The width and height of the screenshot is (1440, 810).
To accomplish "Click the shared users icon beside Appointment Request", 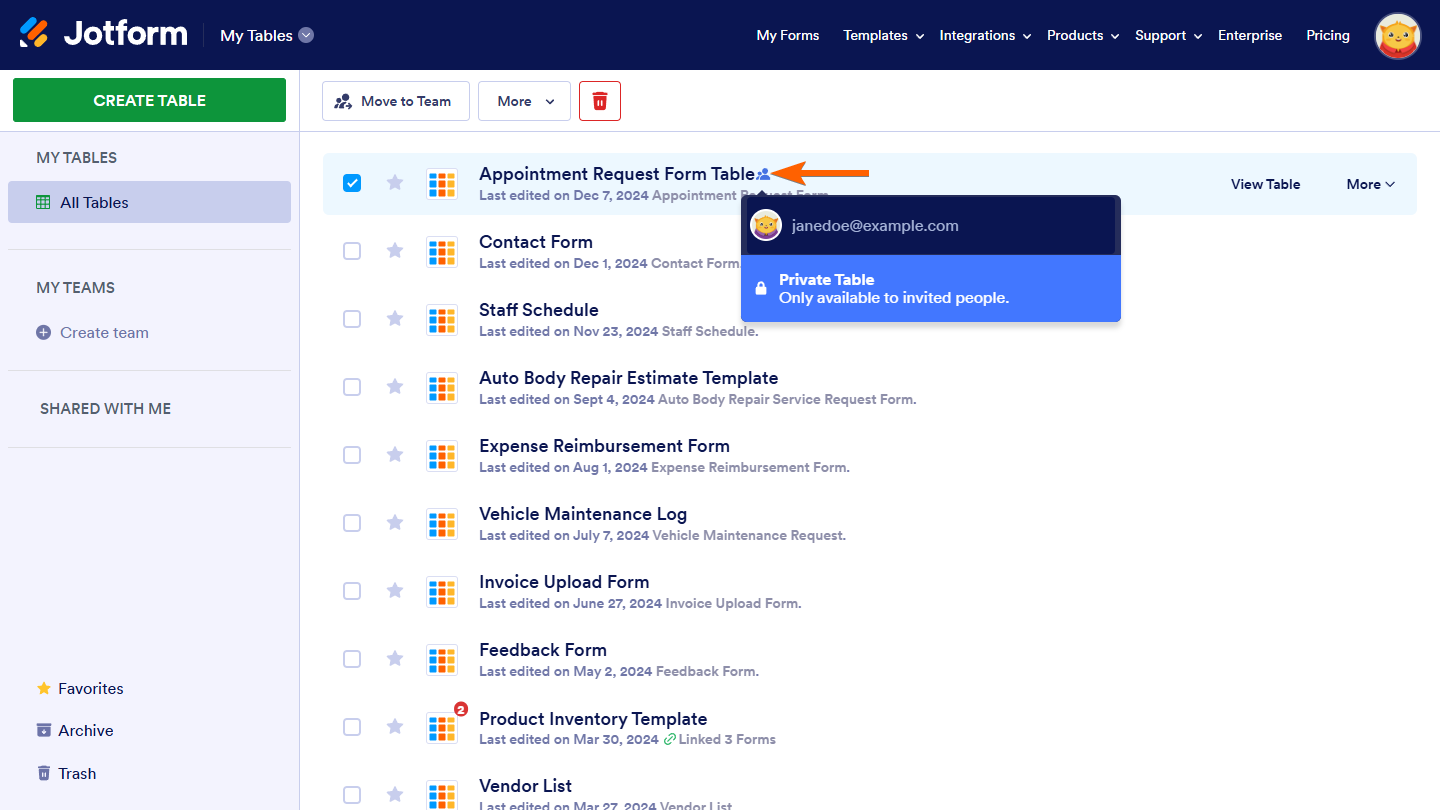I will pos(764,175).
